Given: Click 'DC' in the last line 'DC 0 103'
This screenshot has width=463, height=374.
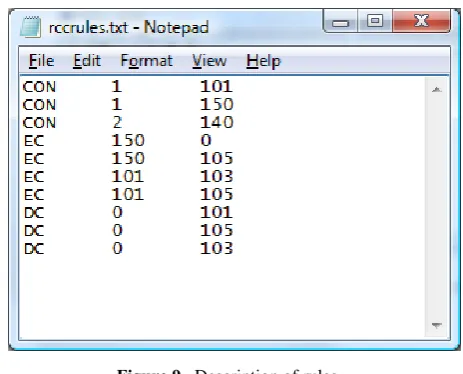Looking at the screenshot, I should click(34, 249).
